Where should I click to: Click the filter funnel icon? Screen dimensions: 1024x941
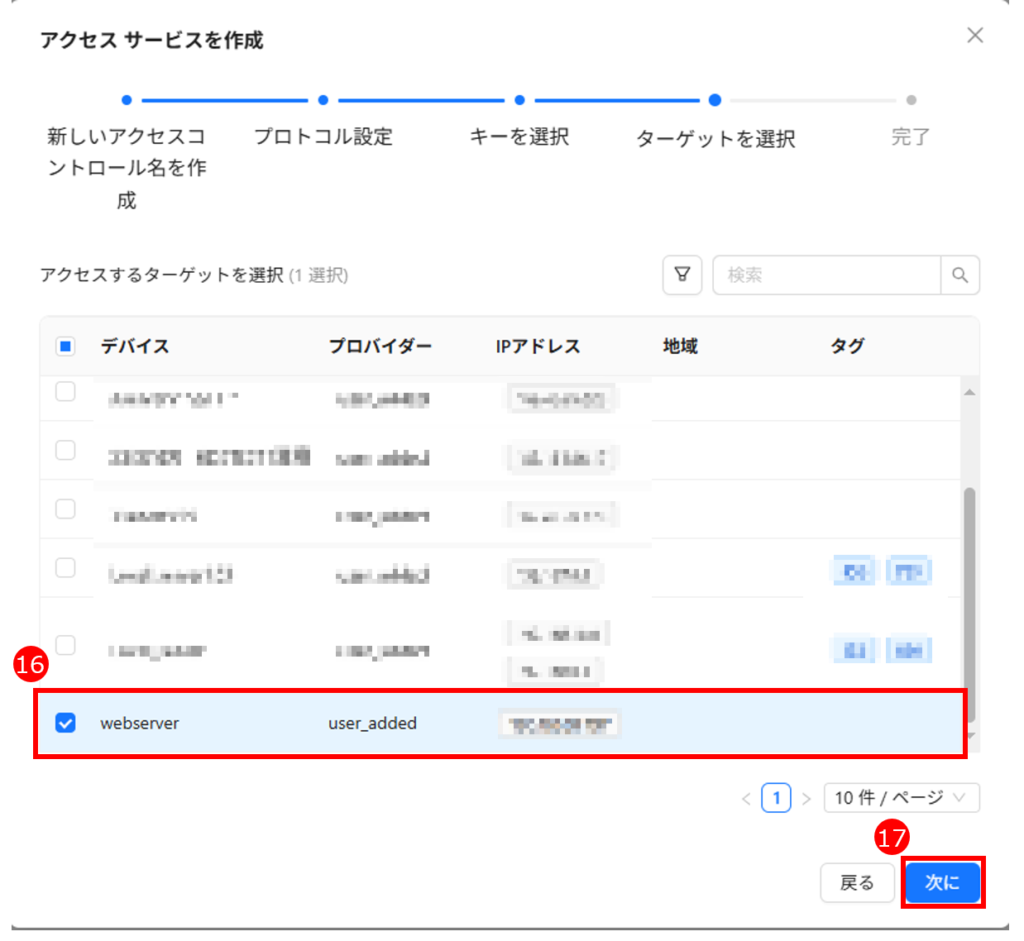tap(682, 275)
